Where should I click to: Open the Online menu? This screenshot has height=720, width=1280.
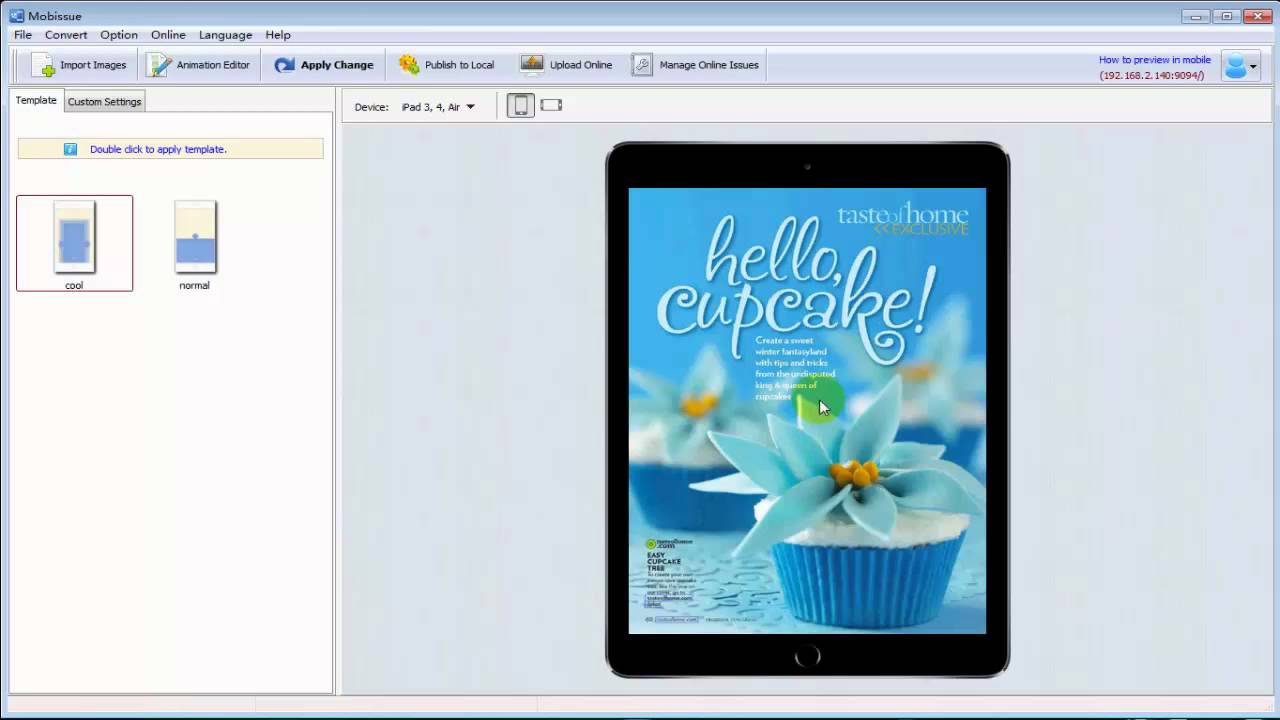[x=168, y=35]
